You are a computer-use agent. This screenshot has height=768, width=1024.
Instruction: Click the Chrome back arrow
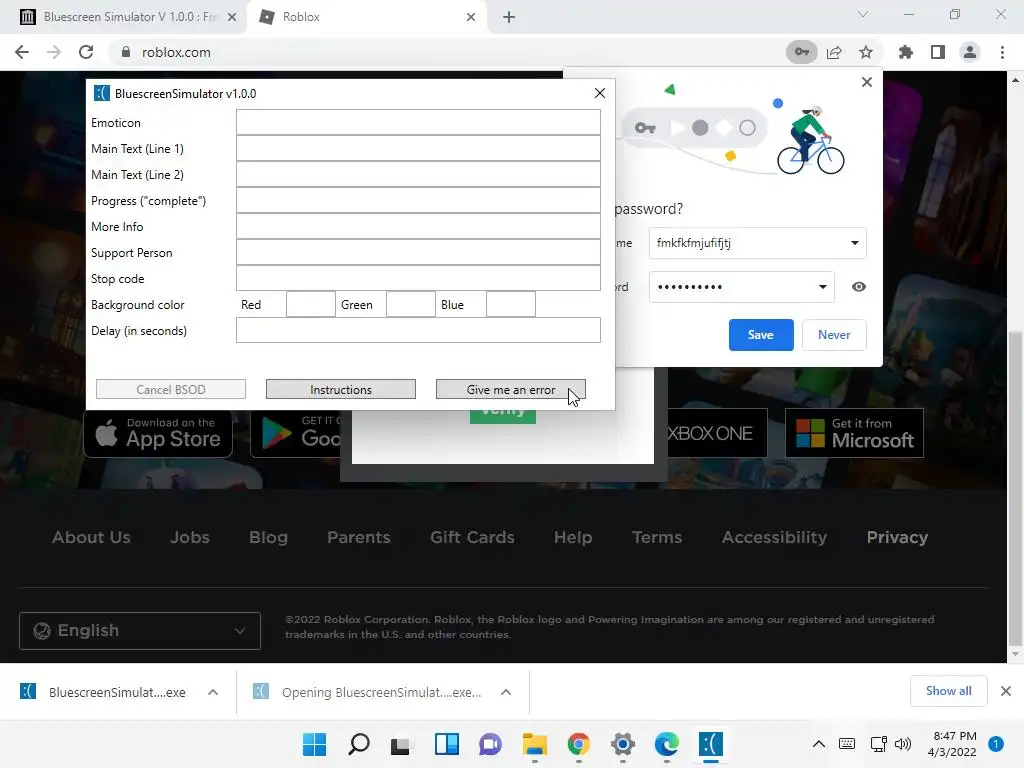[22, 52]
